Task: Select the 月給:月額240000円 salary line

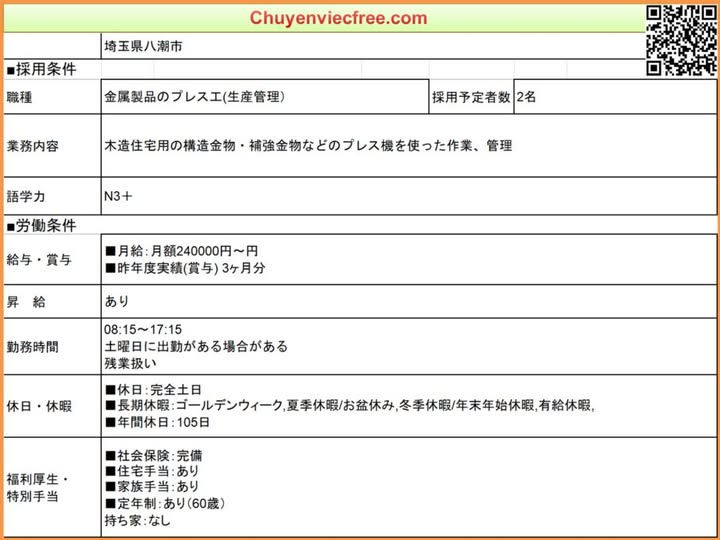Action: [181, 251]
